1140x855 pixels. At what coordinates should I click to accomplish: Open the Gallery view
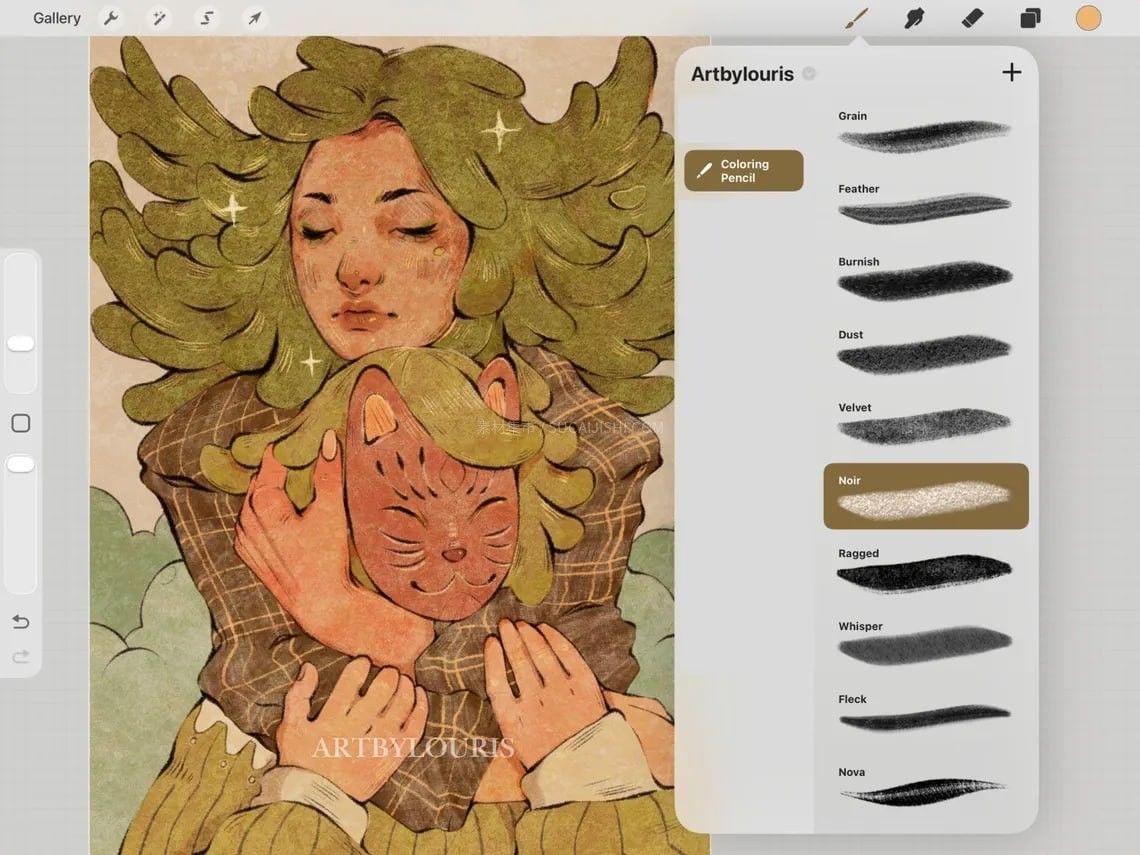pyautogui.click(x=57, y=18)
